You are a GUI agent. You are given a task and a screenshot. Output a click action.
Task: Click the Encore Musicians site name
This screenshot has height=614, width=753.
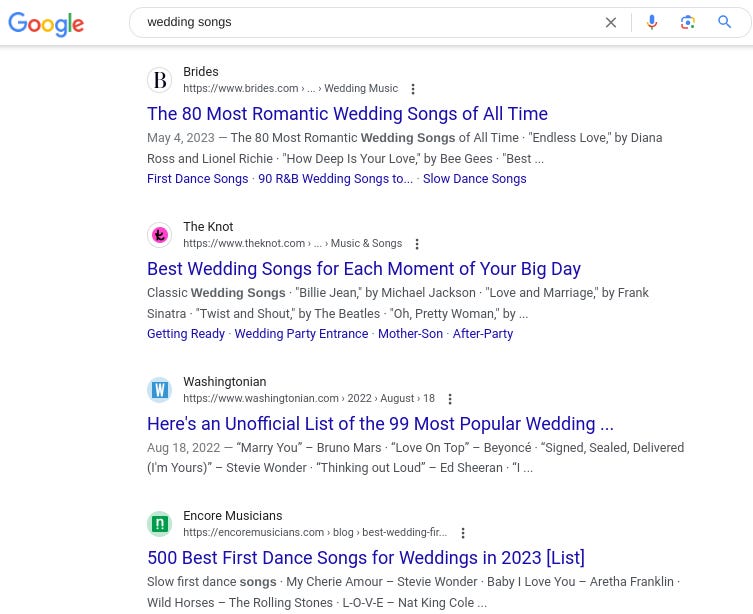tap(232, 516)
